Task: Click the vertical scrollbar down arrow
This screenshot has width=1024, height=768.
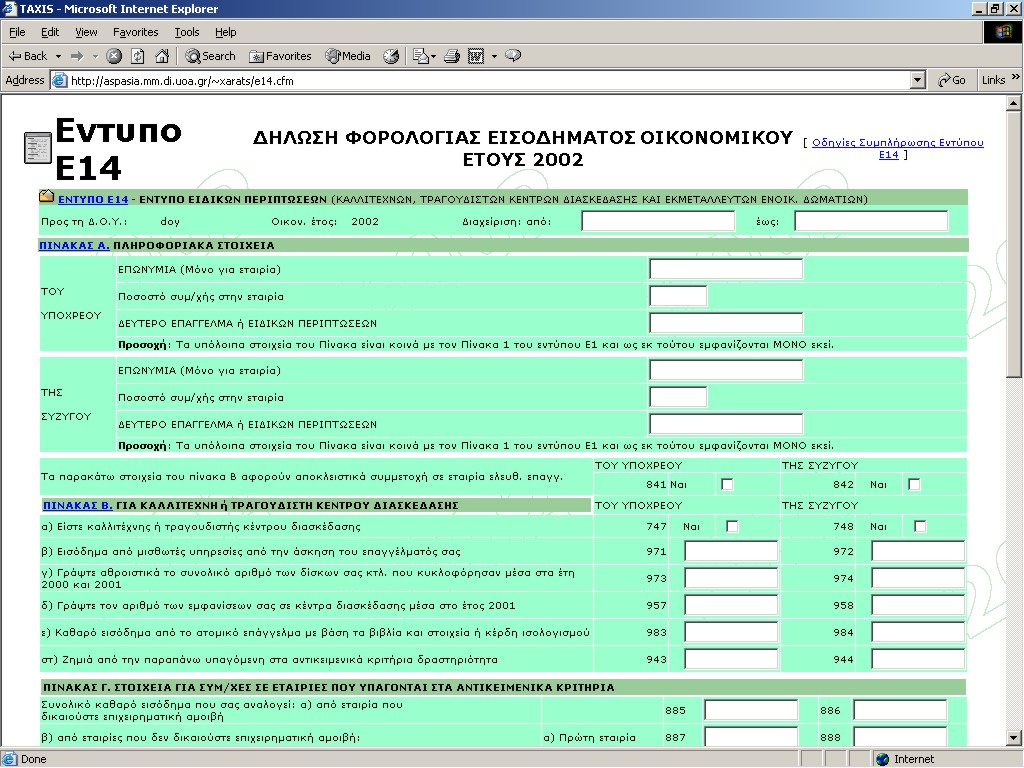Action: click(x=1014, y=739)
